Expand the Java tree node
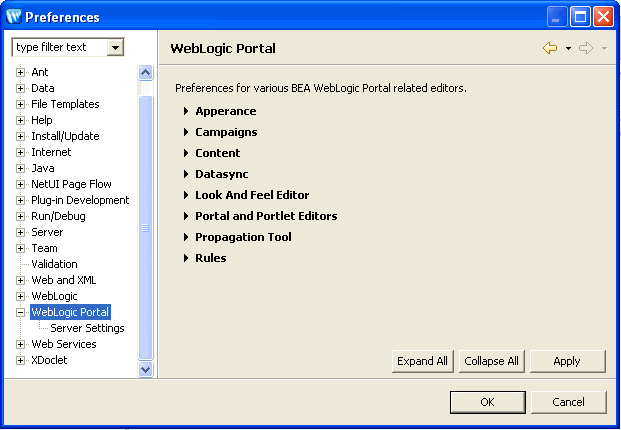 click(x=20, y=169)
